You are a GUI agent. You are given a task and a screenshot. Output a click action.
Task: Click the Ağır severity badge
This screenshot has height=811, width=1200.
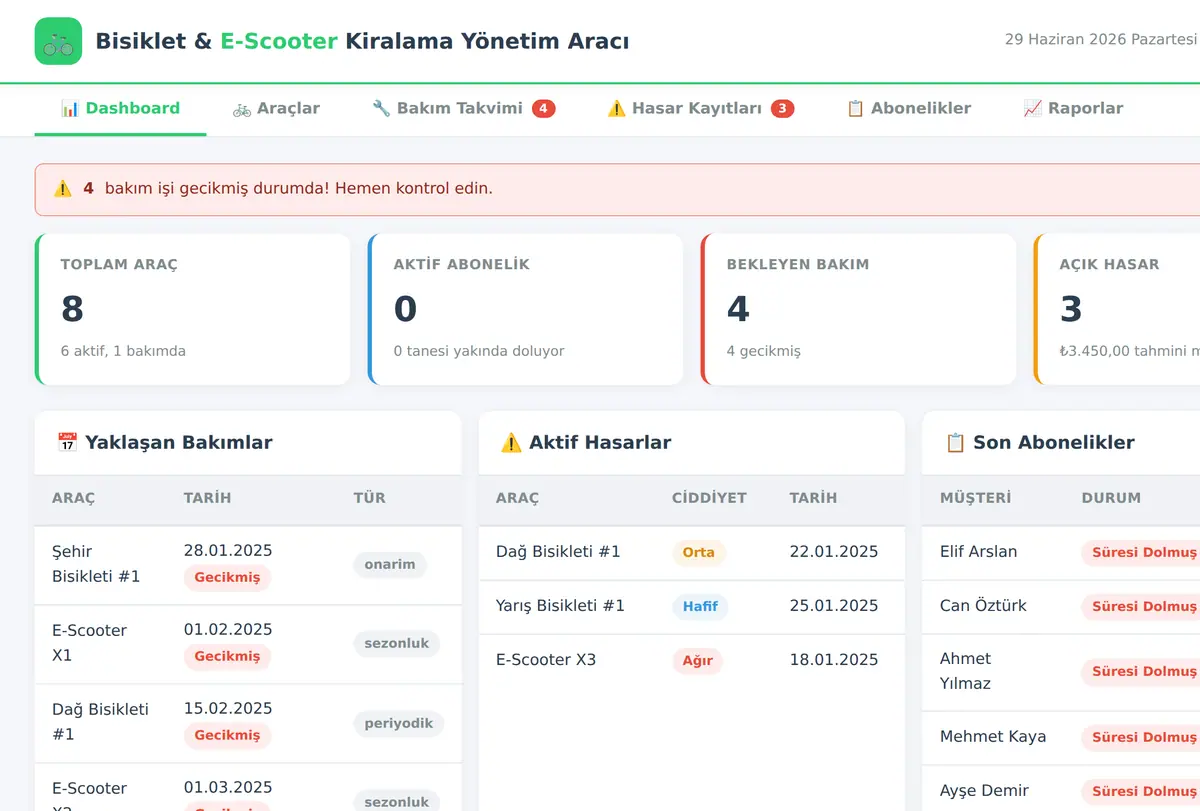pyautogui.click(x=698, y=660)
